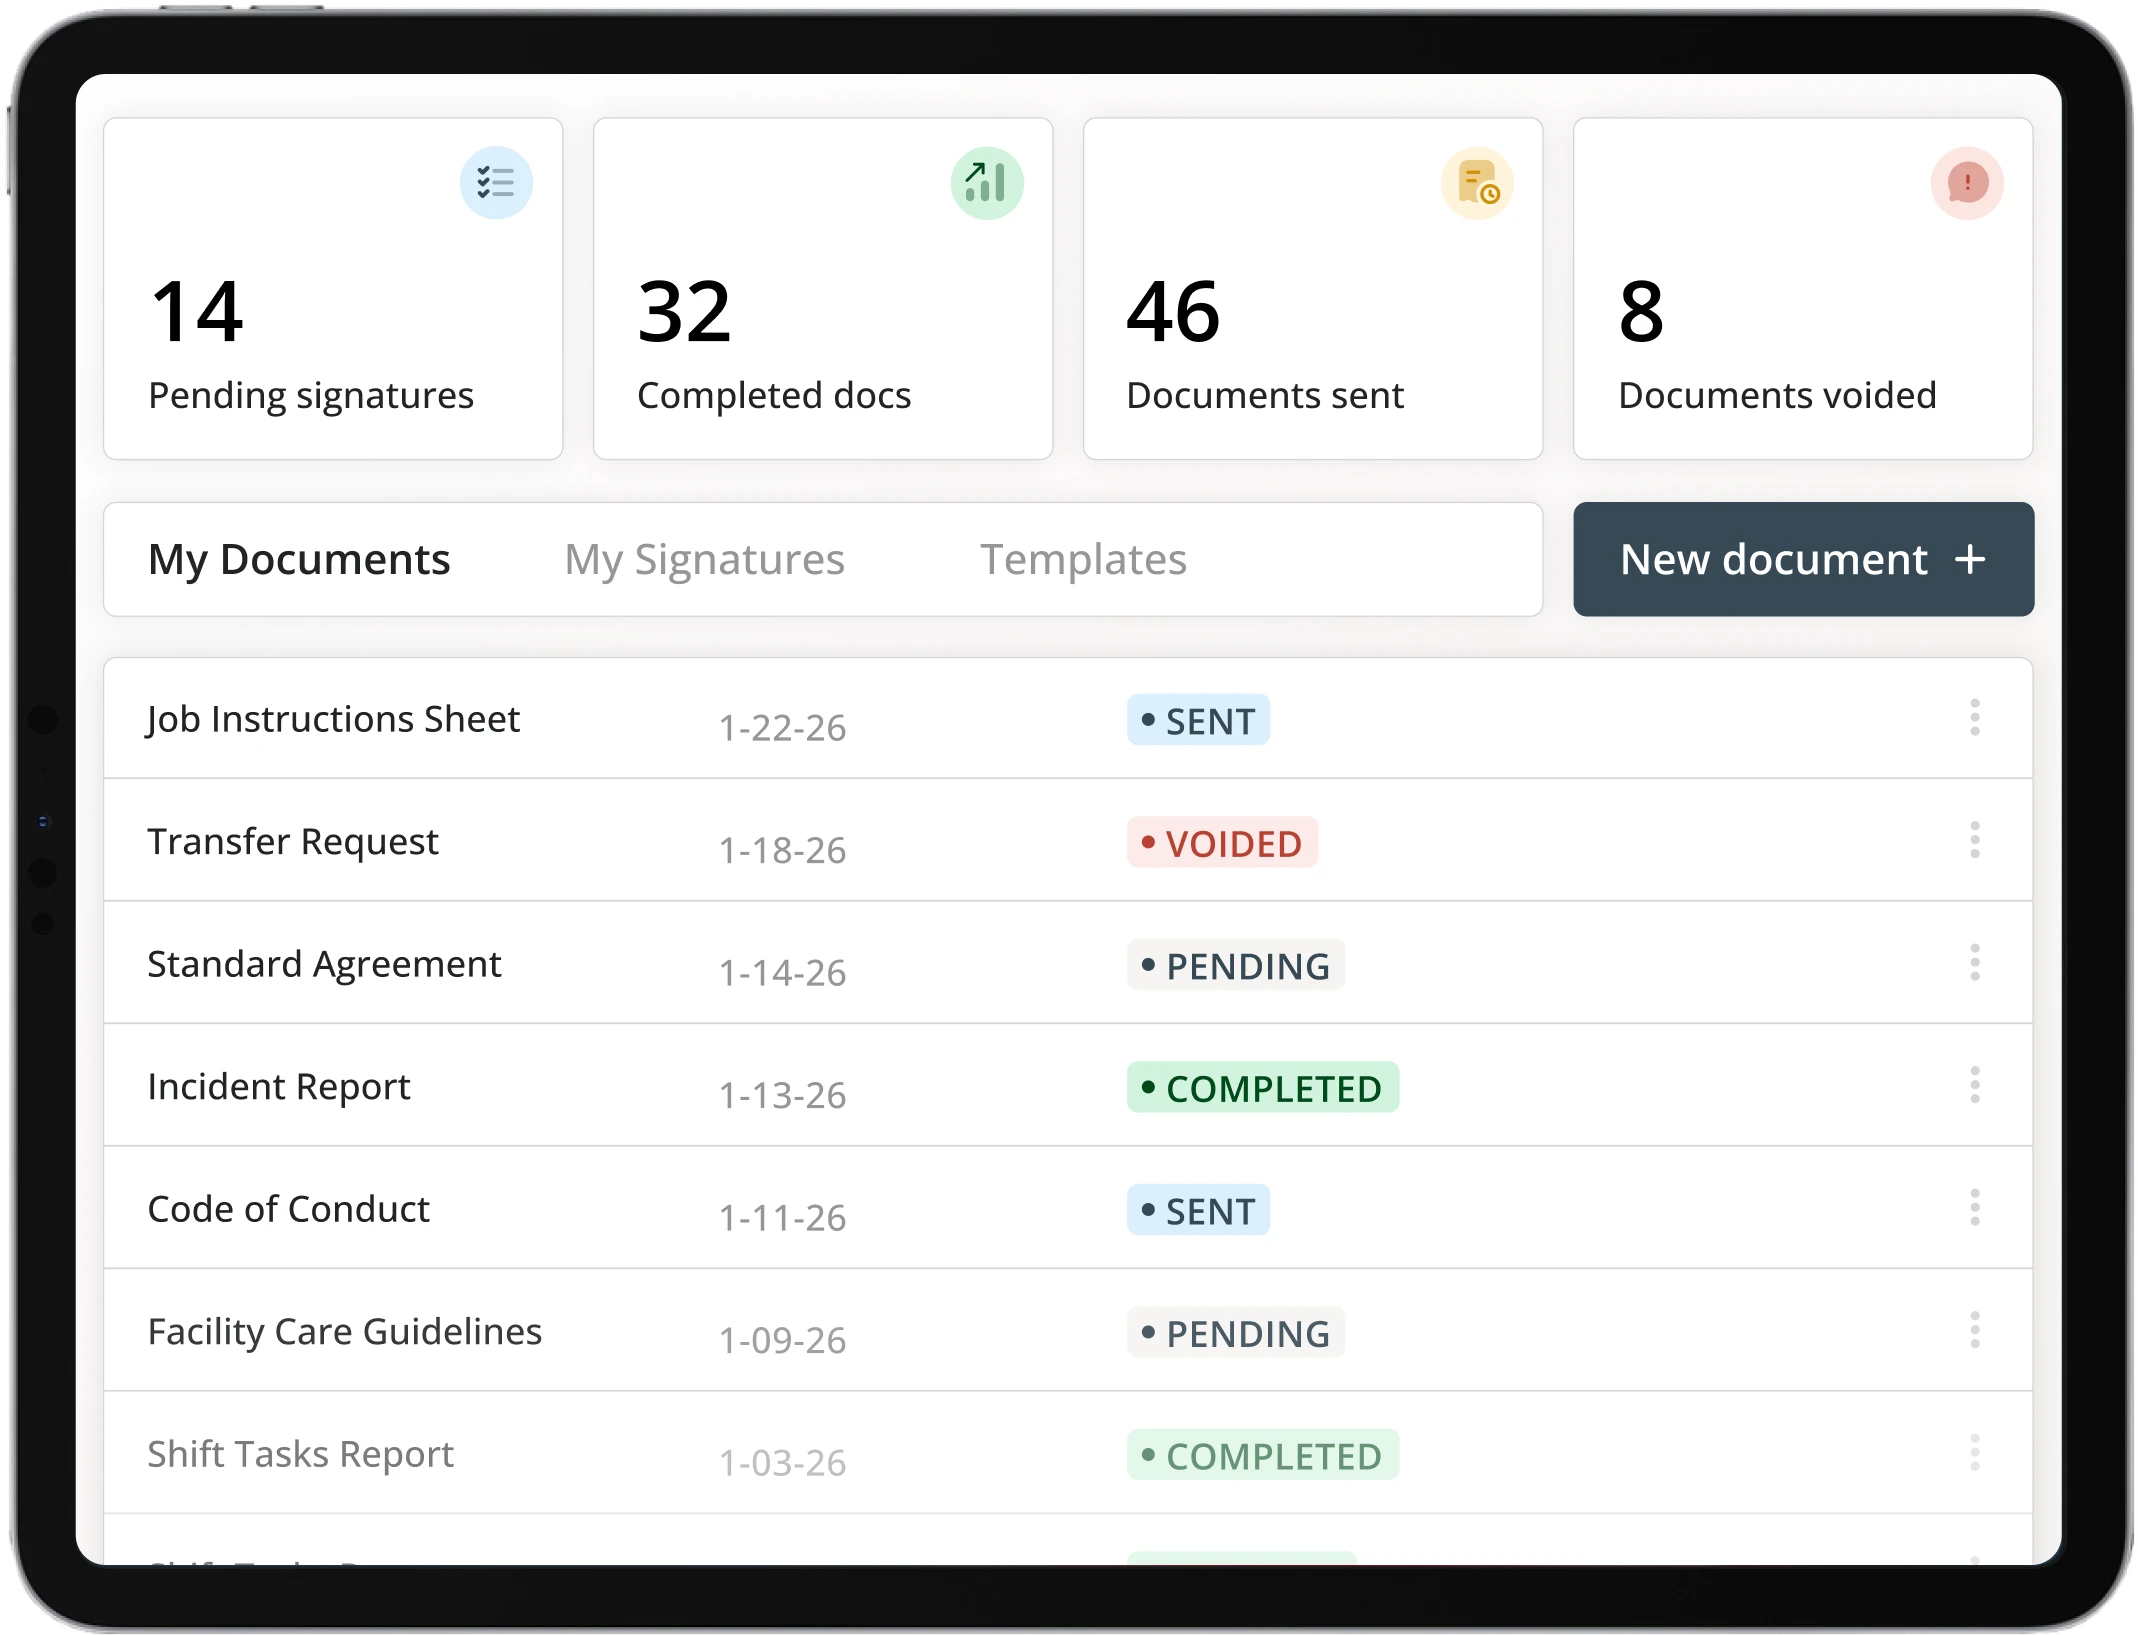The image size is (2138, 1635).
Task: Click the completed docs chart icon
Action: (x=986, y=183)
